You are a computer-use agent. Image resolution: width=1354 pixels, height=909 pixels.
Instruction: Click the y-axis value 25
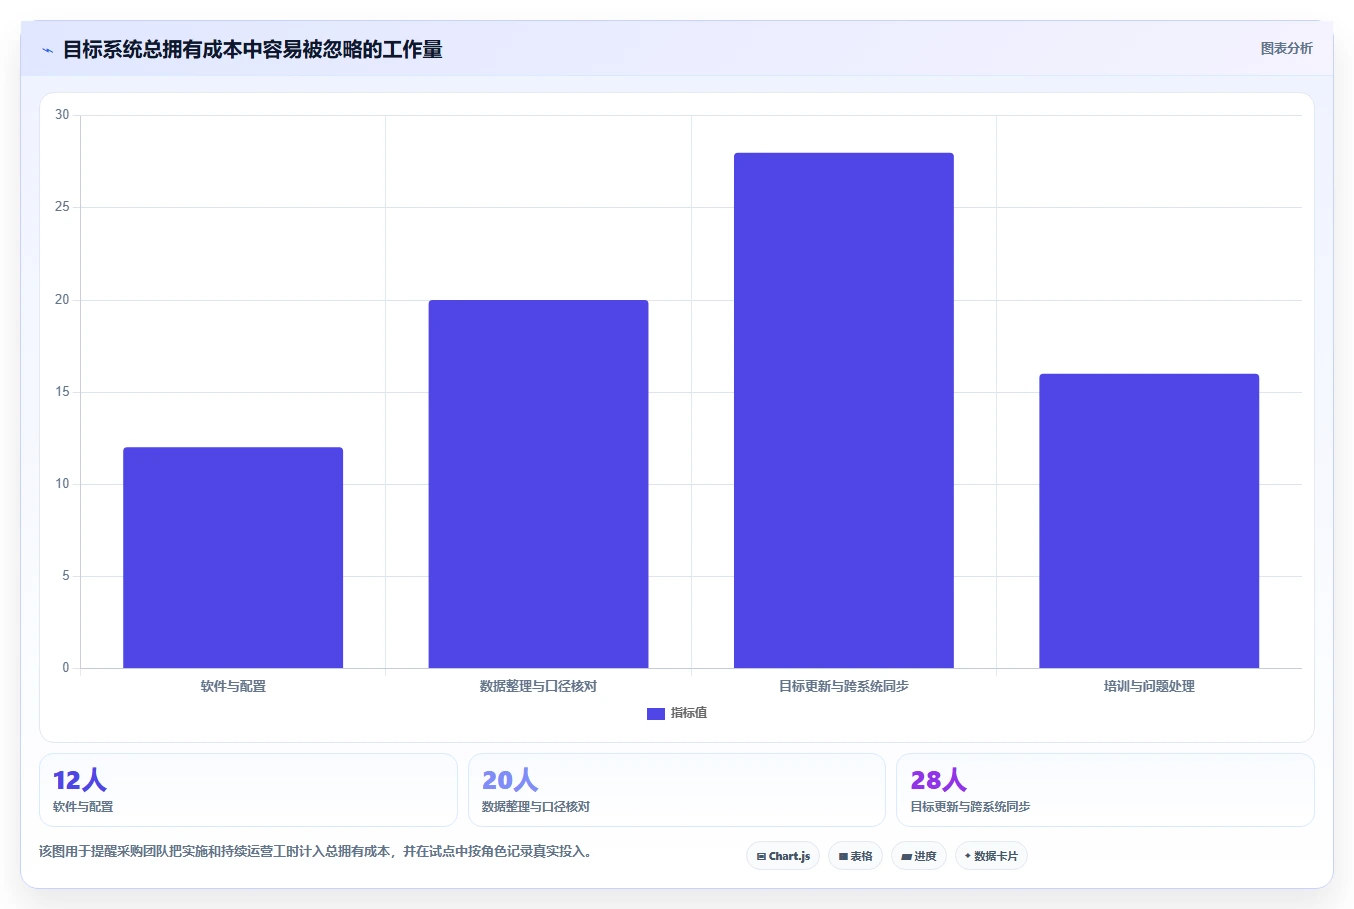click(62, 207)
